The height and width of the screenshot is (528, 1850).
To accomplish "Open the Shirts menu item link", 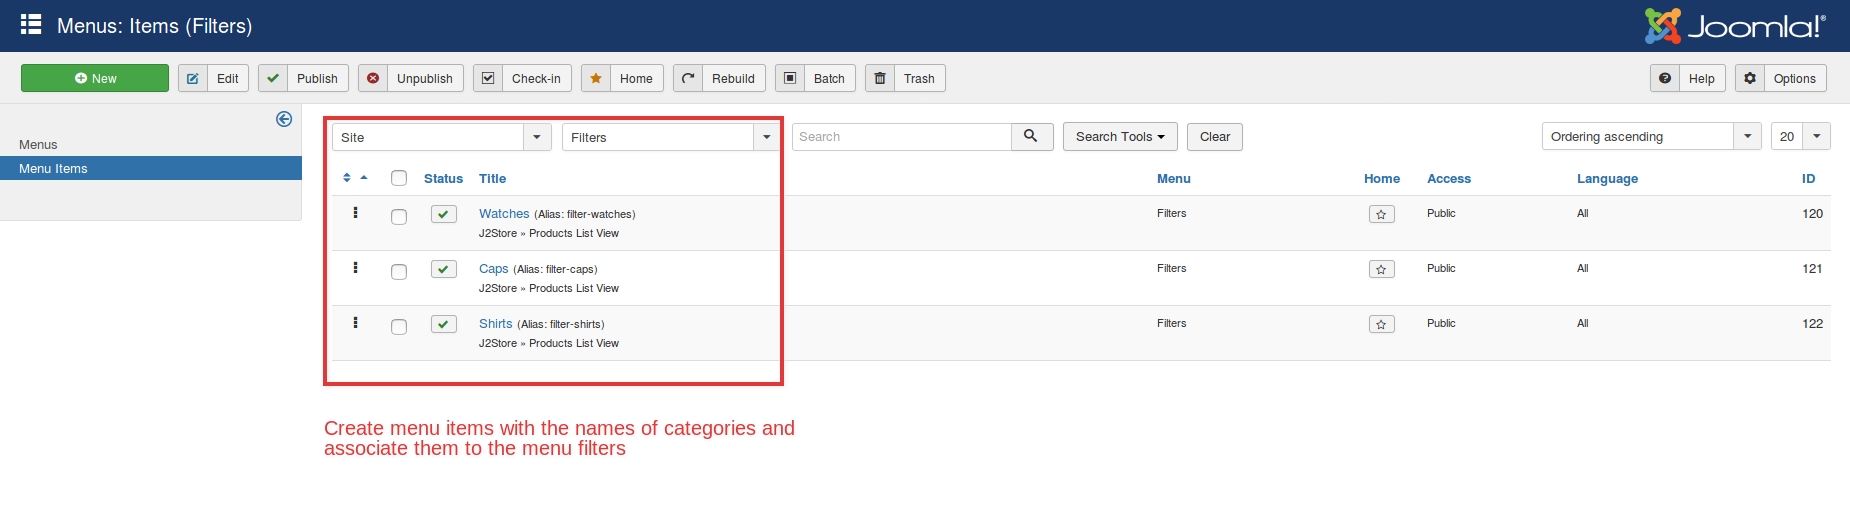I will pyautogui.click(x=495, y=324).
